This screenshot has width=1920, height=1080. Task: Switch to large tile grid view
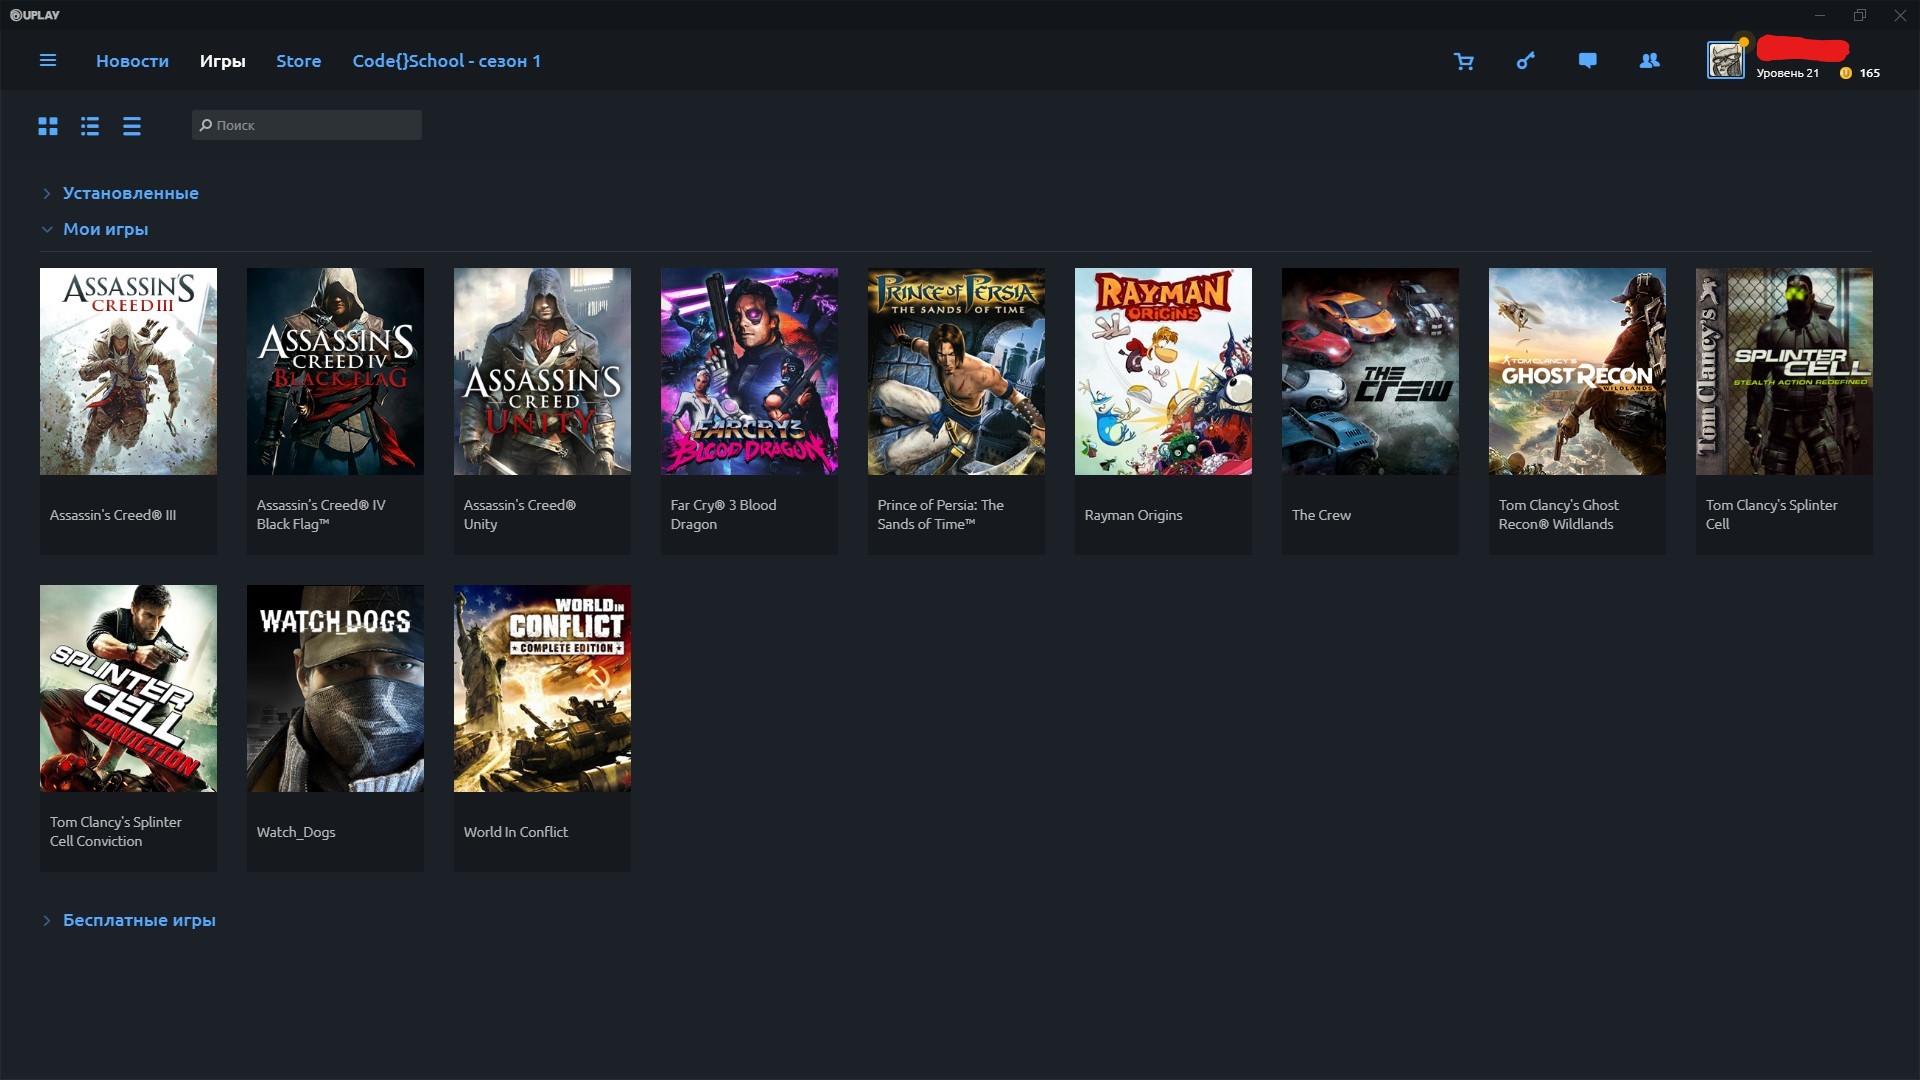click(48, 126)
